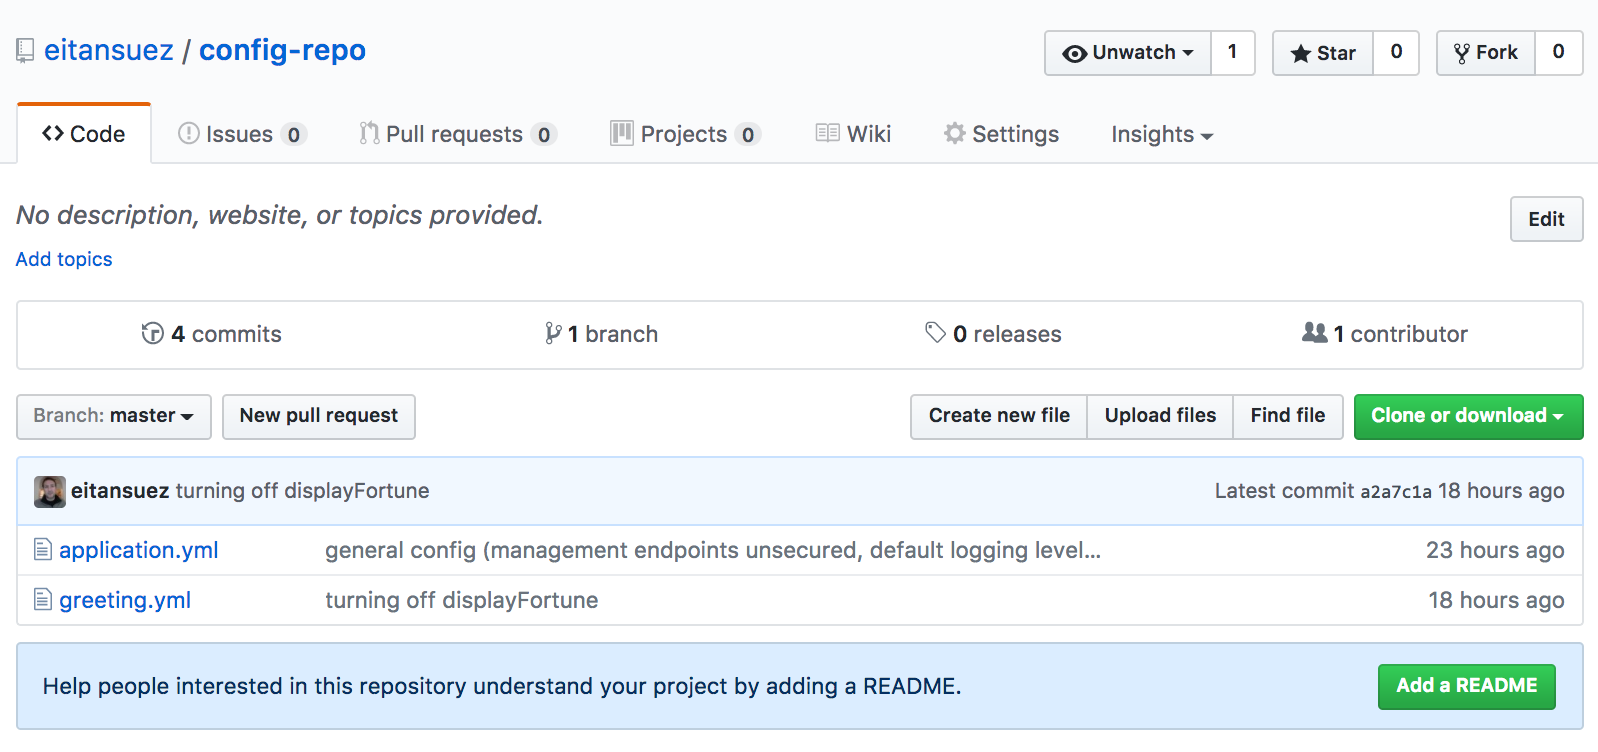Click Upload files button
Screen dimensions: 1598x752
click(1160, 416)
